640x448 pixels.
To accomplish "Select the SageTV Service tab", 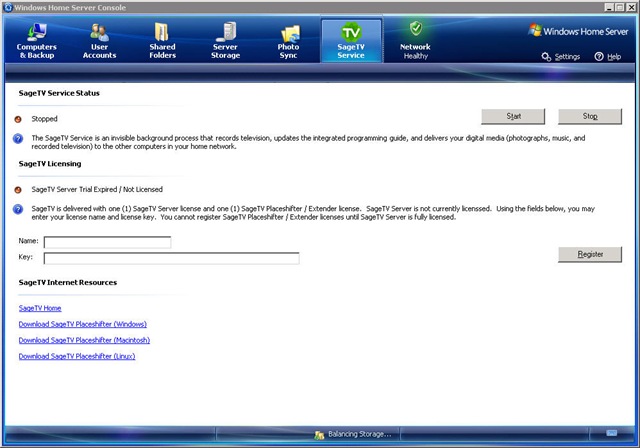I will [351, 41].
